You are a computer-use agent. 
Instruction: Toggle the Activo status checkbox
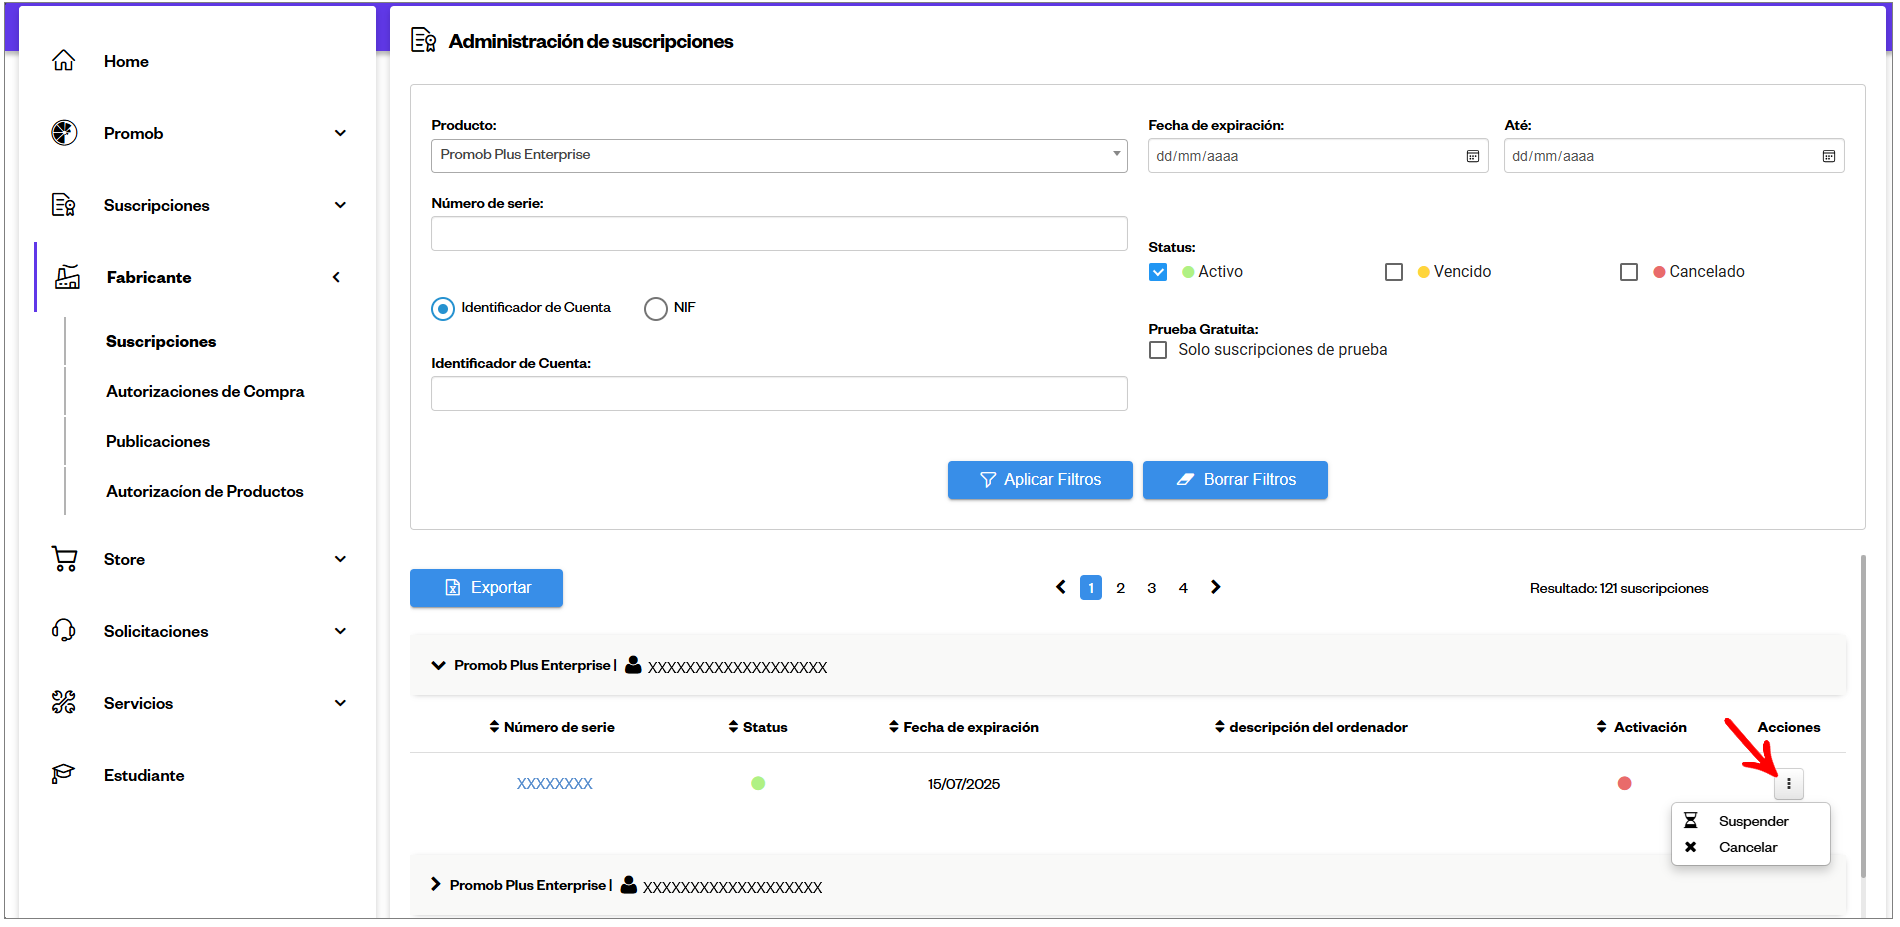click(1158, 272)
